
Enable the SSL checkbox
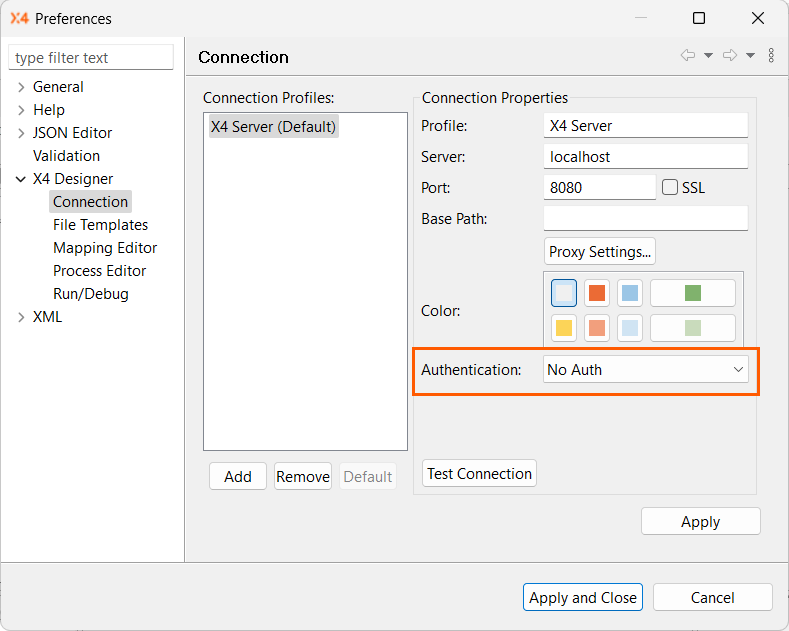click(x=670, y=187)
